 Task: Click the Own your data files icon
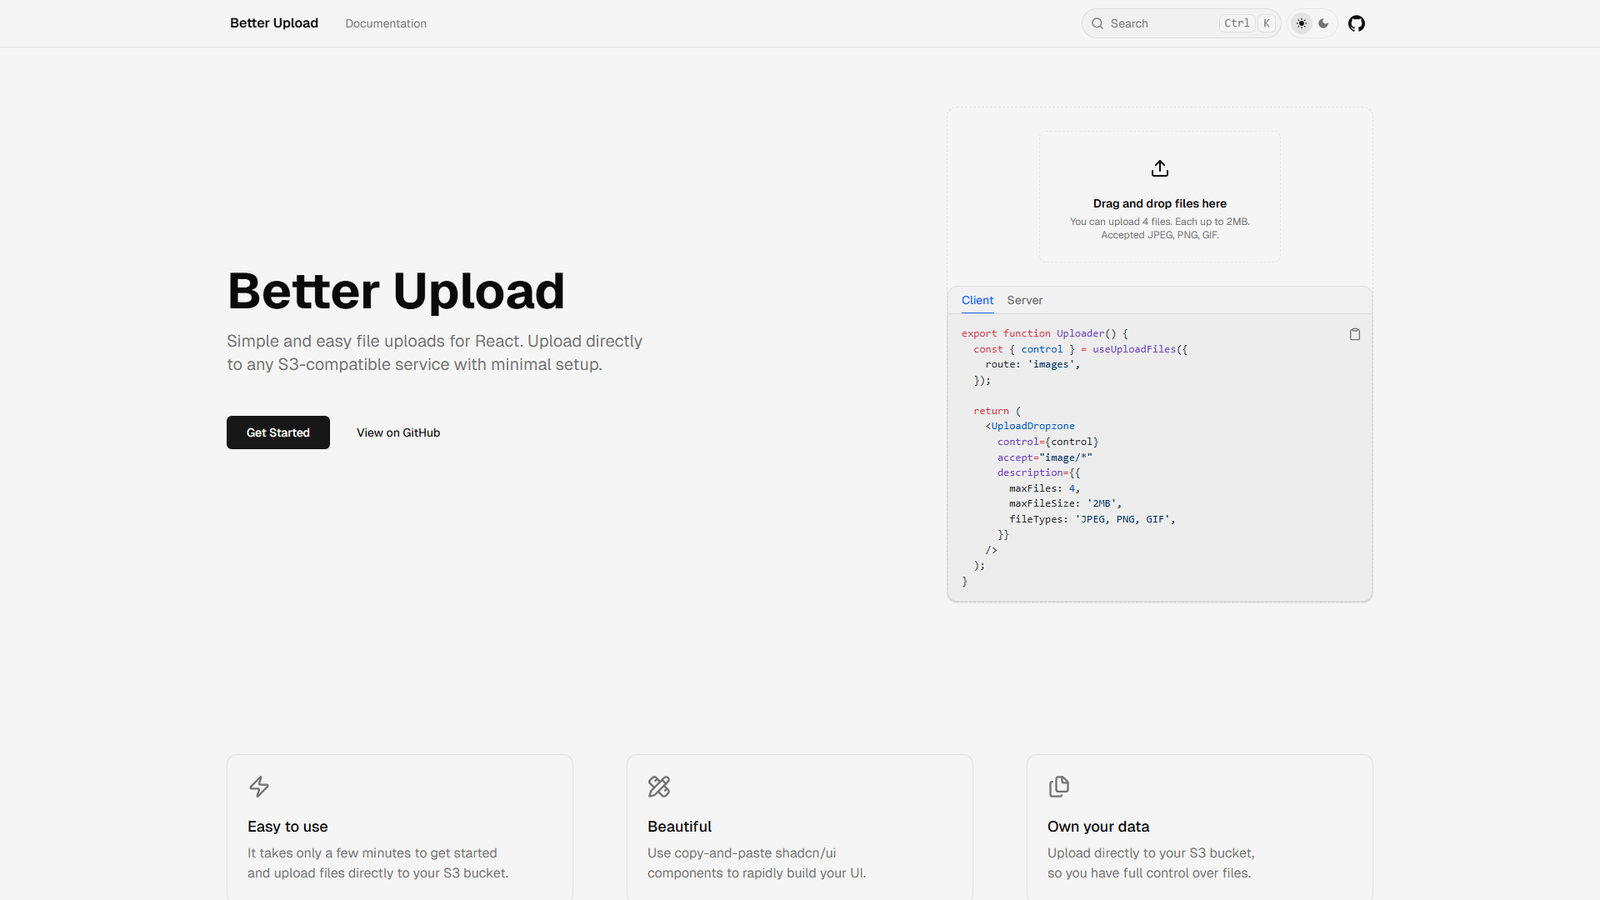coord(1059,787)
